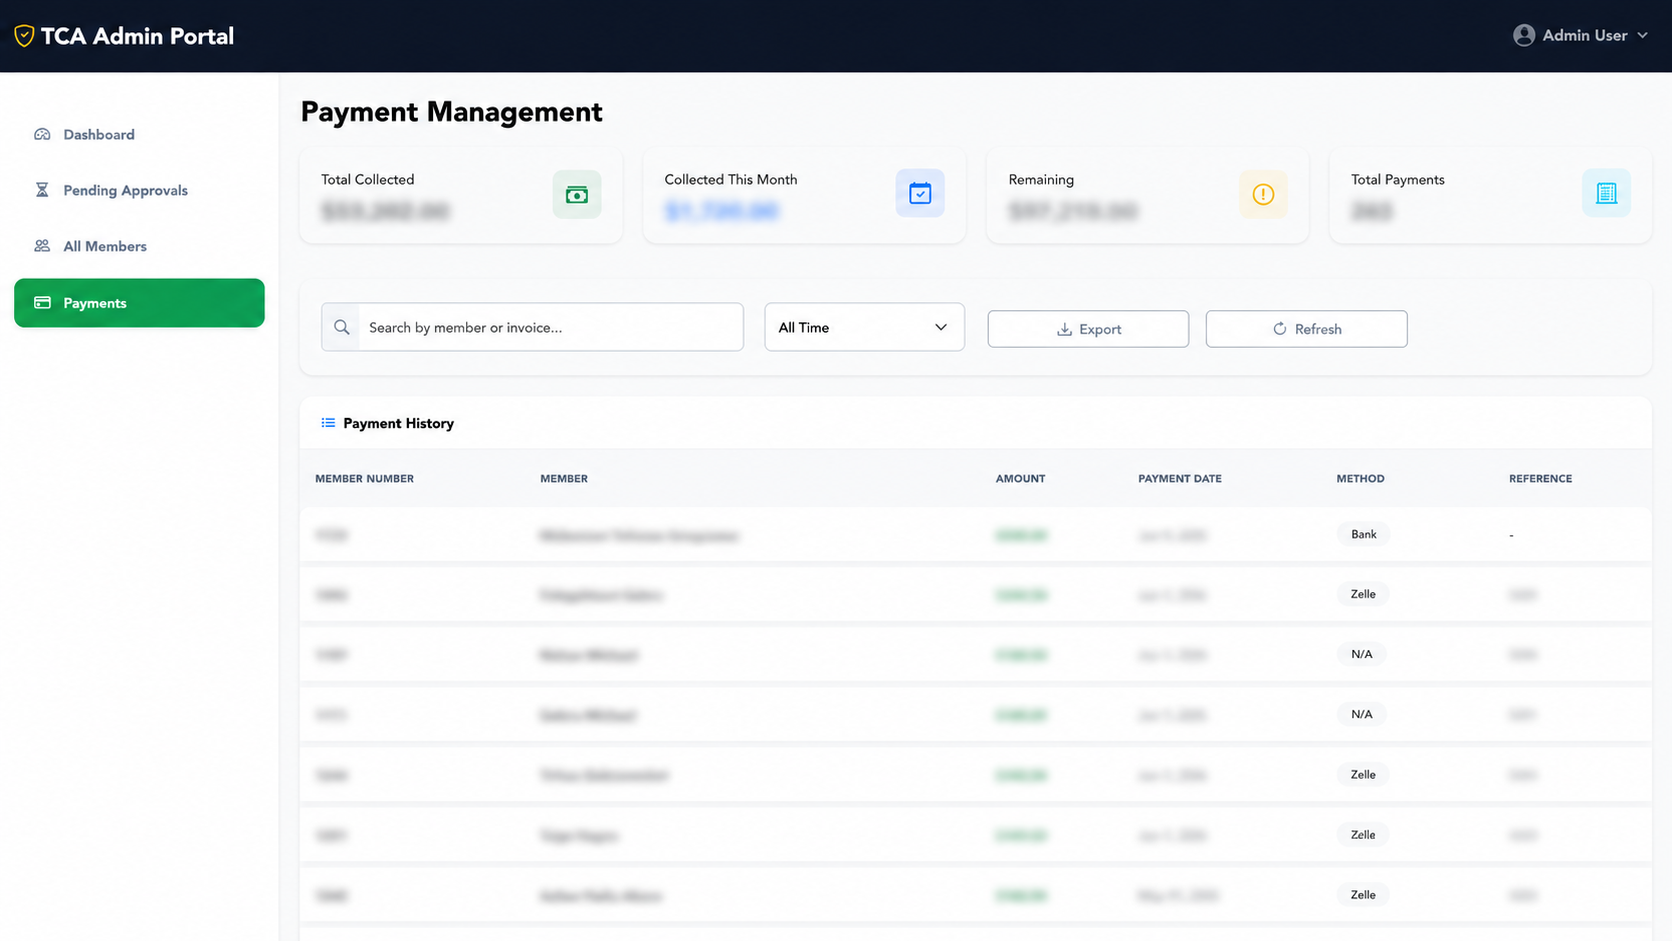Click the Payment History list icon
1672x941 pixels.
(328, 423)
